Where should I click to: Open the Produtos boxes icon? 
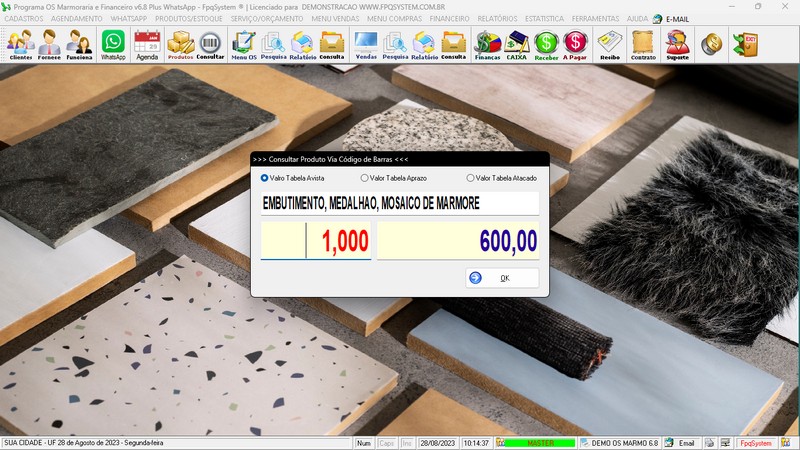tap(180, 44)
